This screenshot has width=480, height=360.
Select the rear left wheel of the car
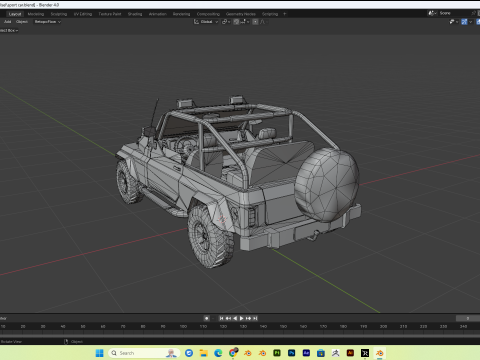211,236
